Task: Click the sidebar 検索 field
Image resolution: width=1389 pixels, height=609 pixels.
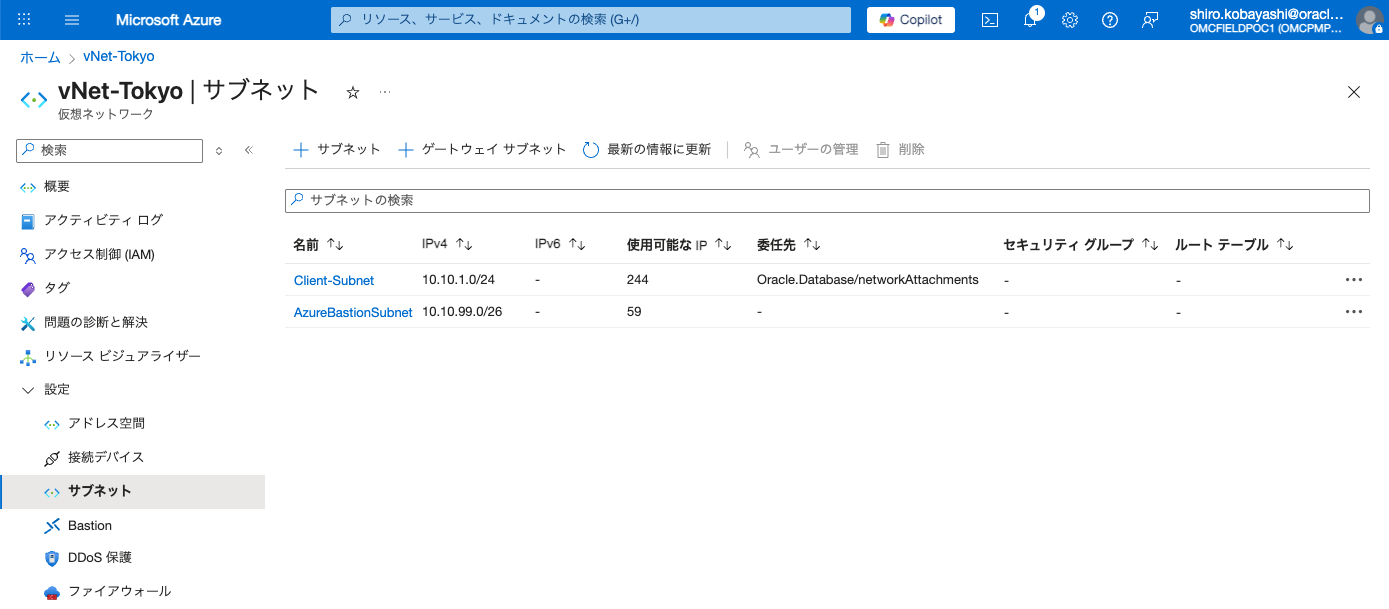Action: [x=110, y=150]
